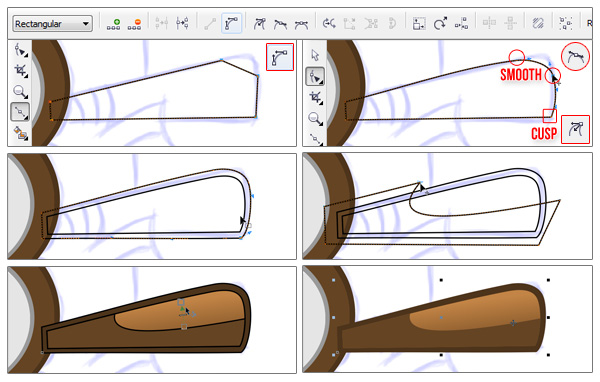Select Freehand tool at bottom of second panel toolbox
Screen dimensions: 600x382
pyautogui.click(x=315, y=139)
